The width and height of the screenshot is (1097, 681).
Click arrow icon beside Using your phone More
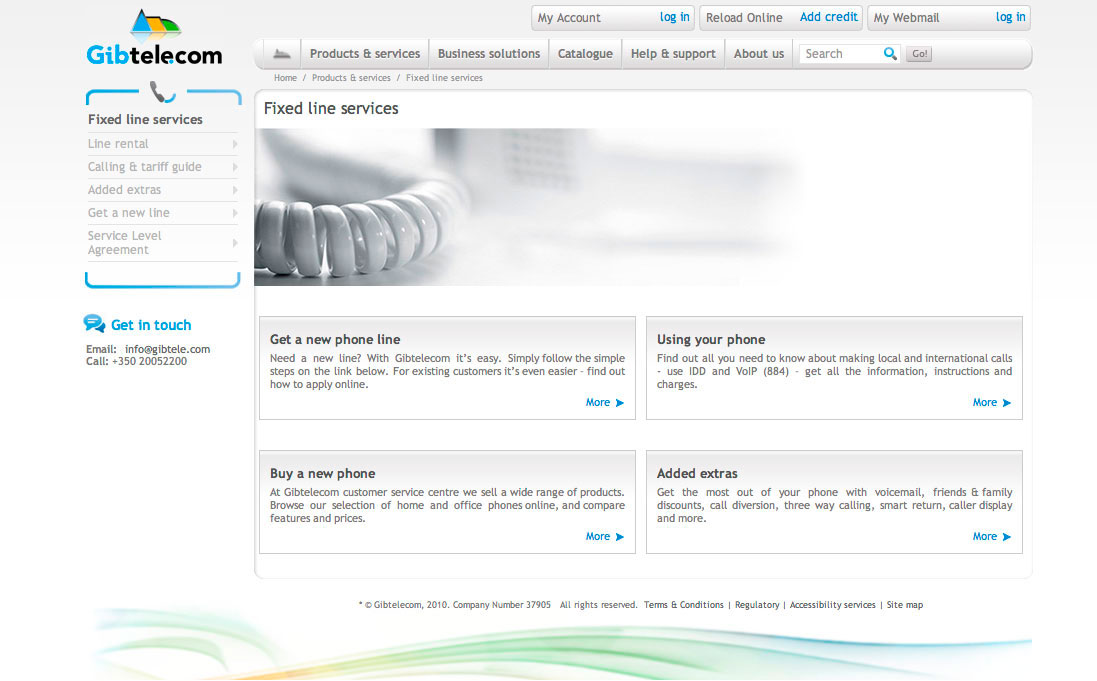click(1006, 402)
